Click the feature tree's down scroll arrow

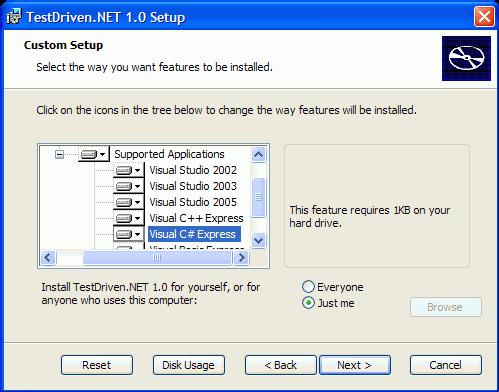click(x=259, y=240)
